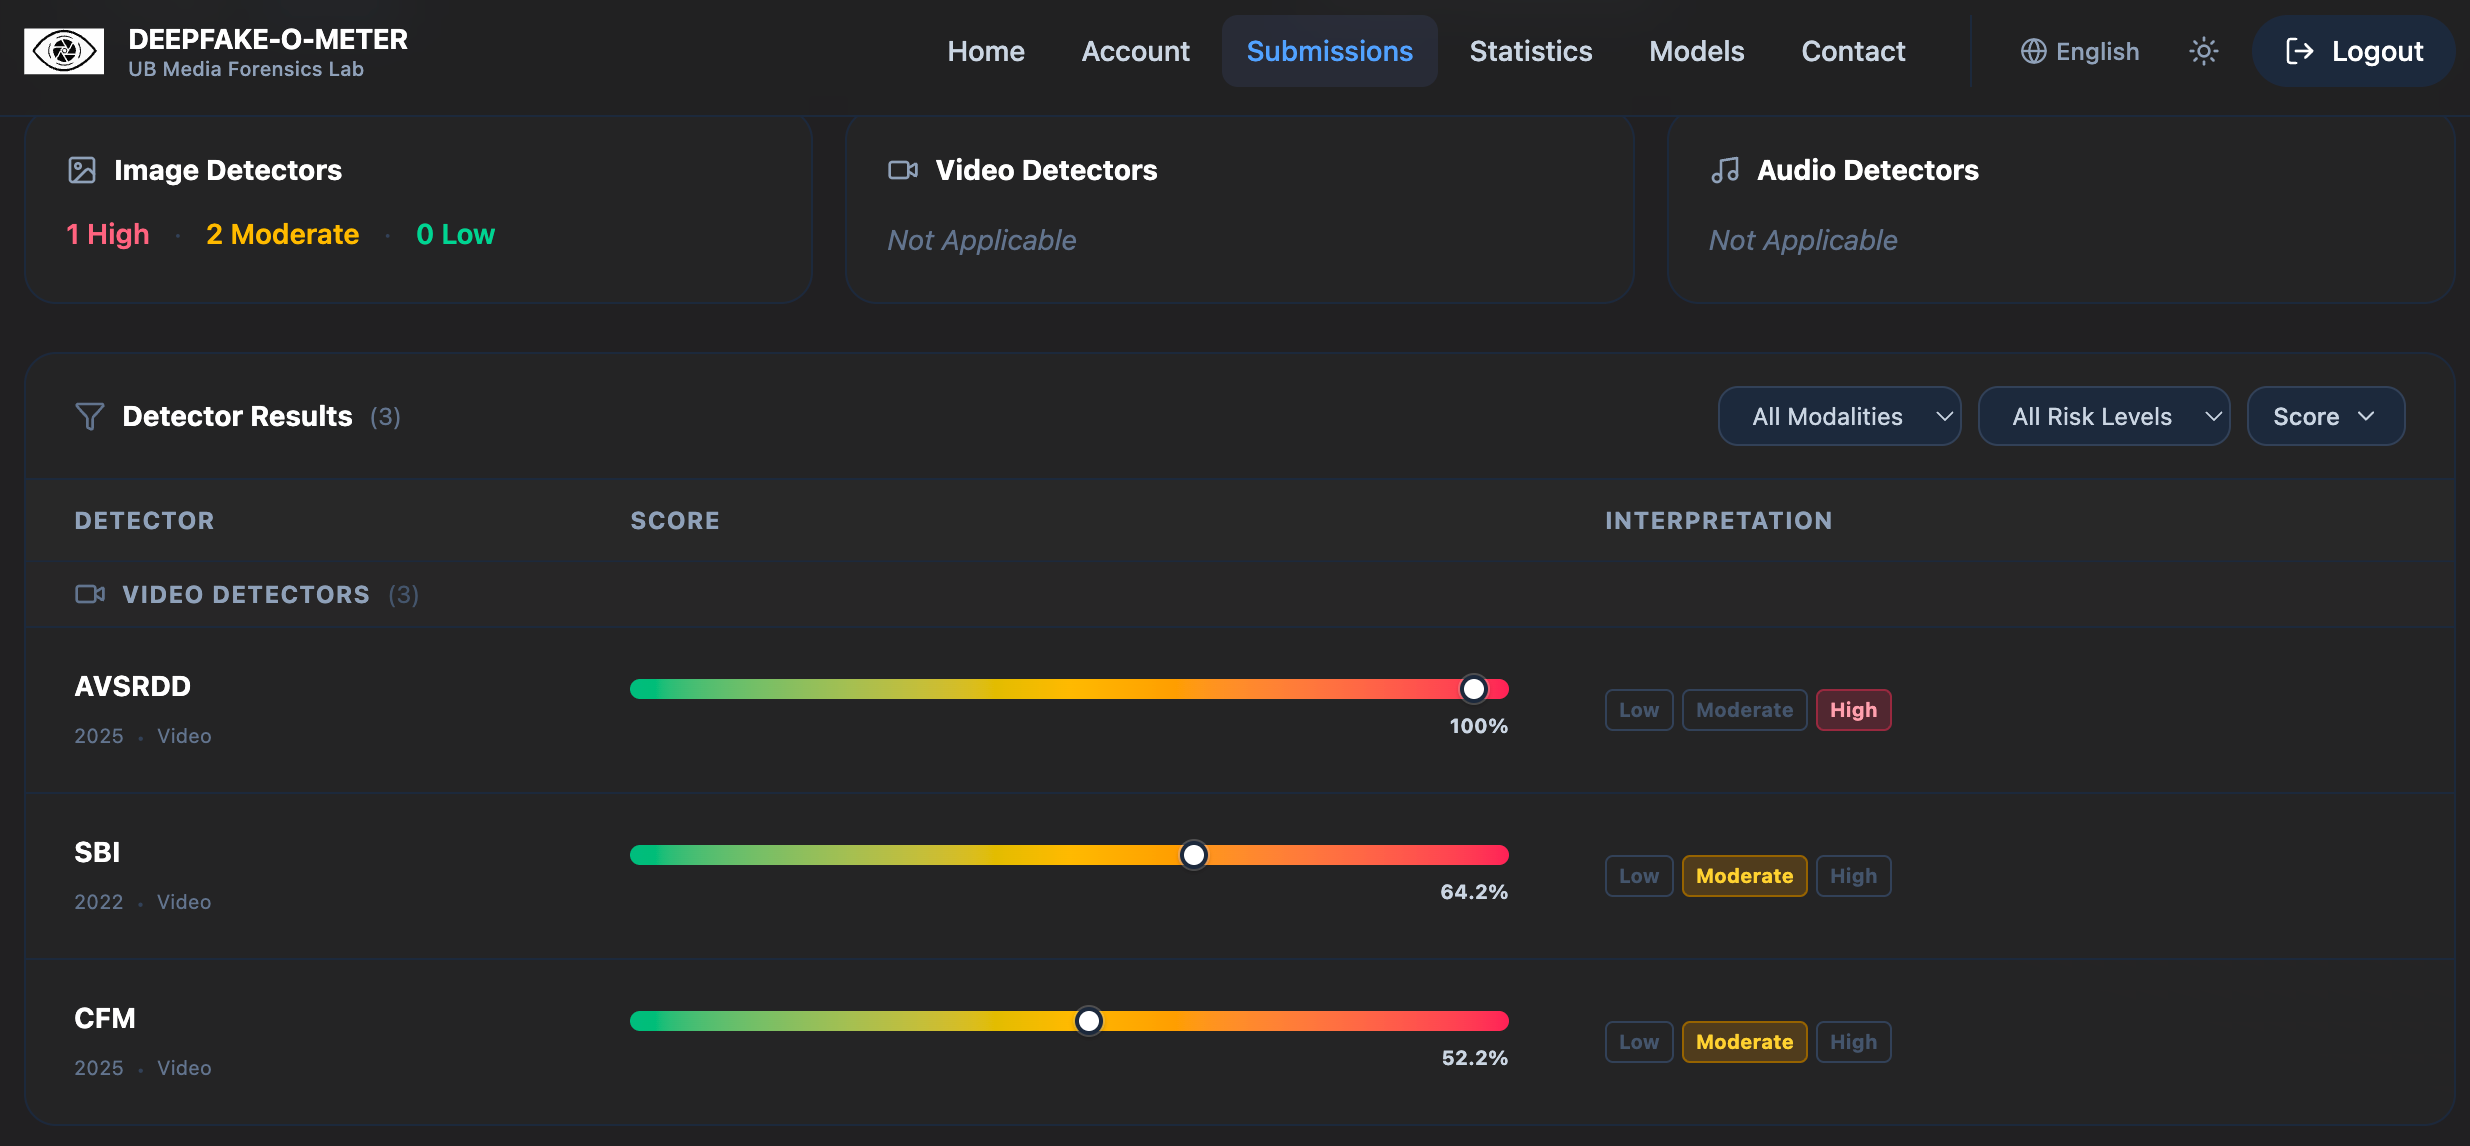Click Not Applicable under Audio Detectors
The image size is (2470, 1146).
(x=1802, y=240)
